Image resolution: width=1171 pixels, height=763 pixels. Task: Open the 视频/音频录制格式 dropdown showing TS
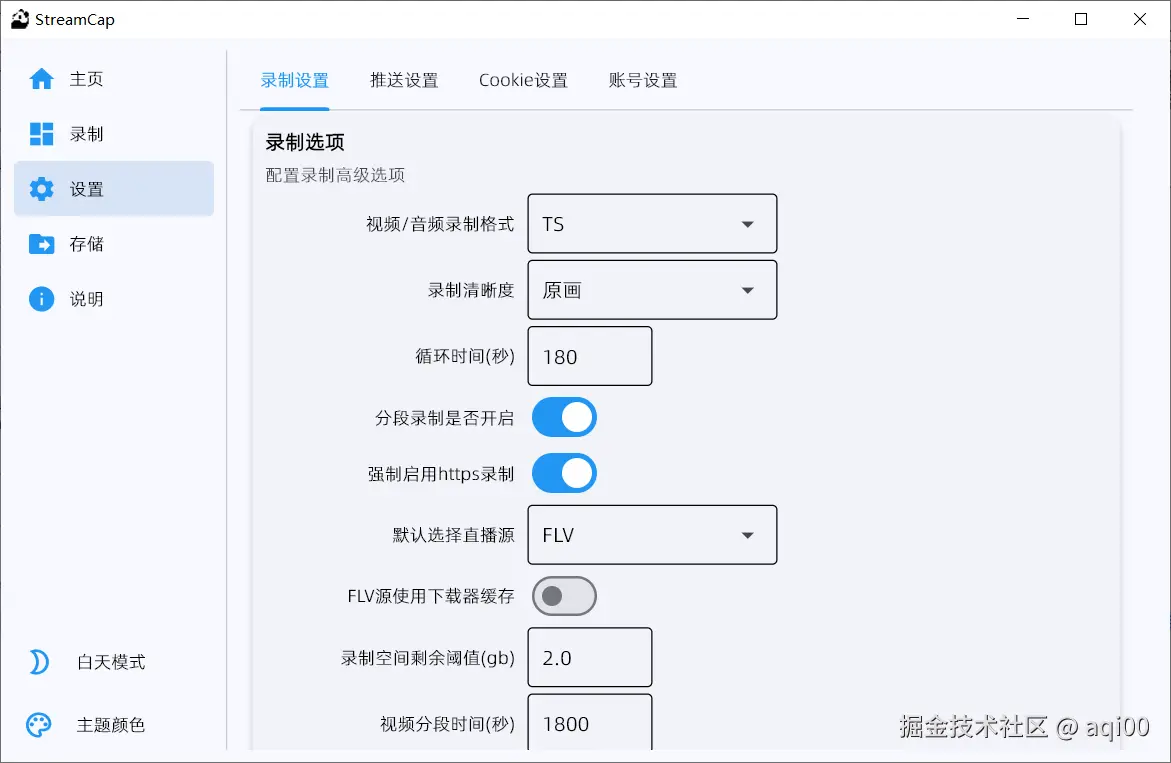pyautogui.click(x=652, y=224)
